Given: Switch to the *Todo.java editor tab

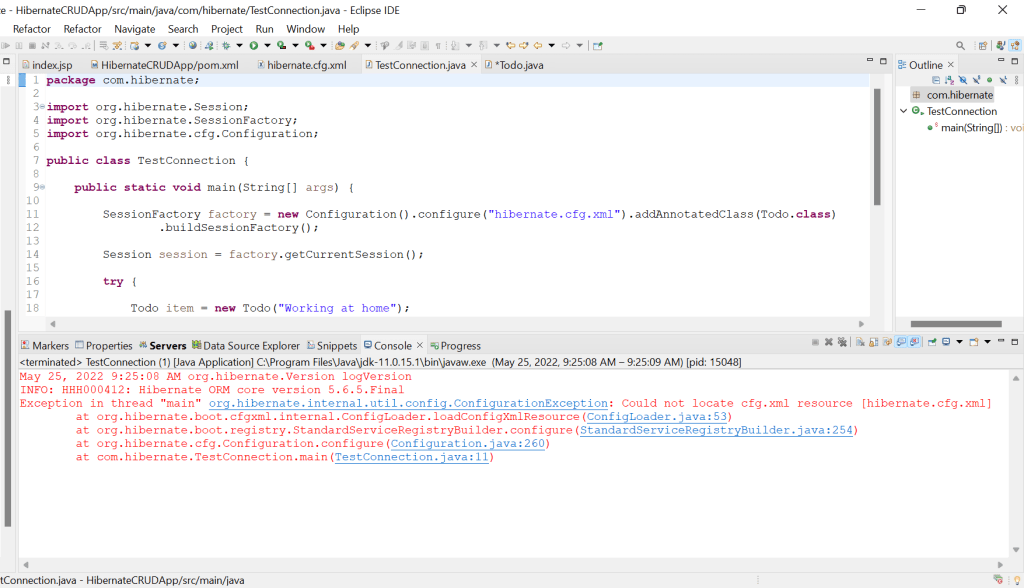Looking at the screenshot, I should (515, 65).
